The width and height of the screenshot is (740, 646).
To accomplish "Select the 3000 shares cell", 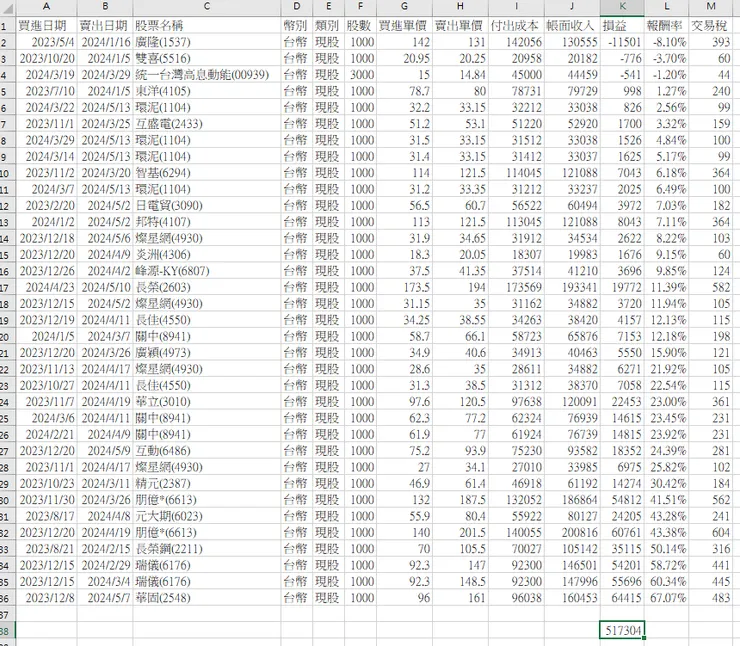I will [x=361, y=75].
